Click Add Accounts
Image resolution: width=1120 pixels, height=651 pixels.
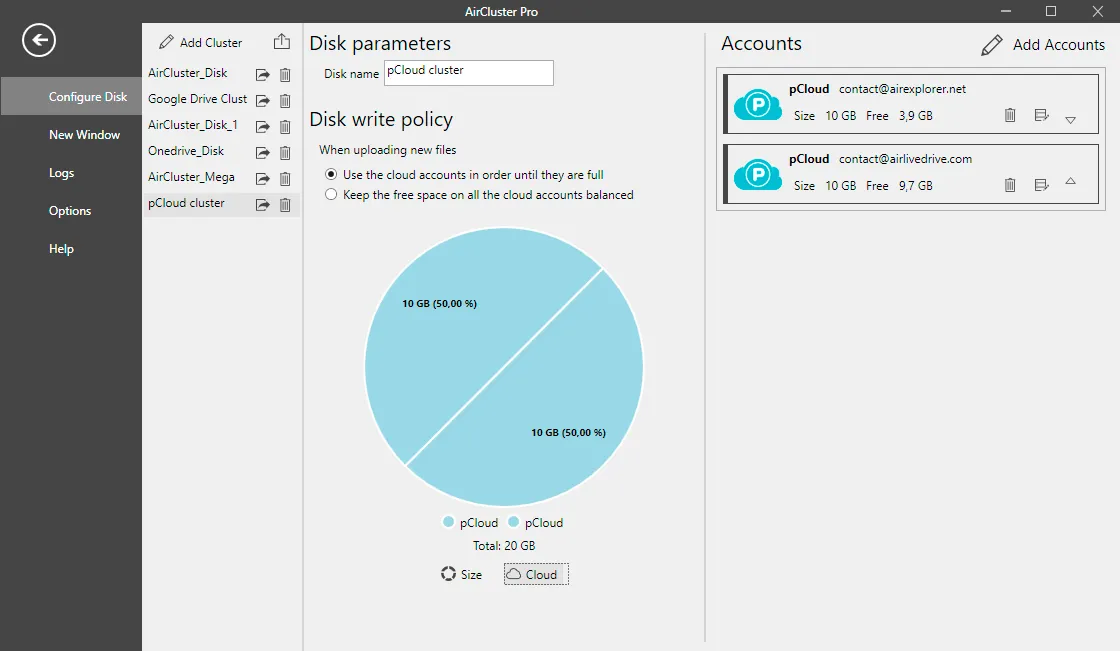[1043, 44]
